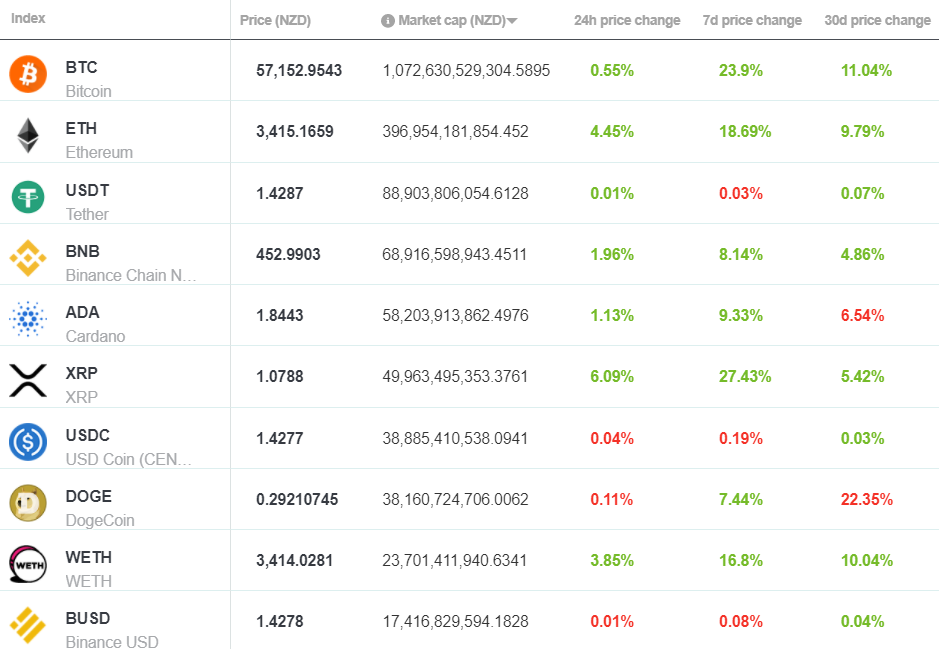Screen dimensions: 939x649
Task: Click BUSD 7d change 0.08%
Action: pyautogui.click(x=741, y=621)
